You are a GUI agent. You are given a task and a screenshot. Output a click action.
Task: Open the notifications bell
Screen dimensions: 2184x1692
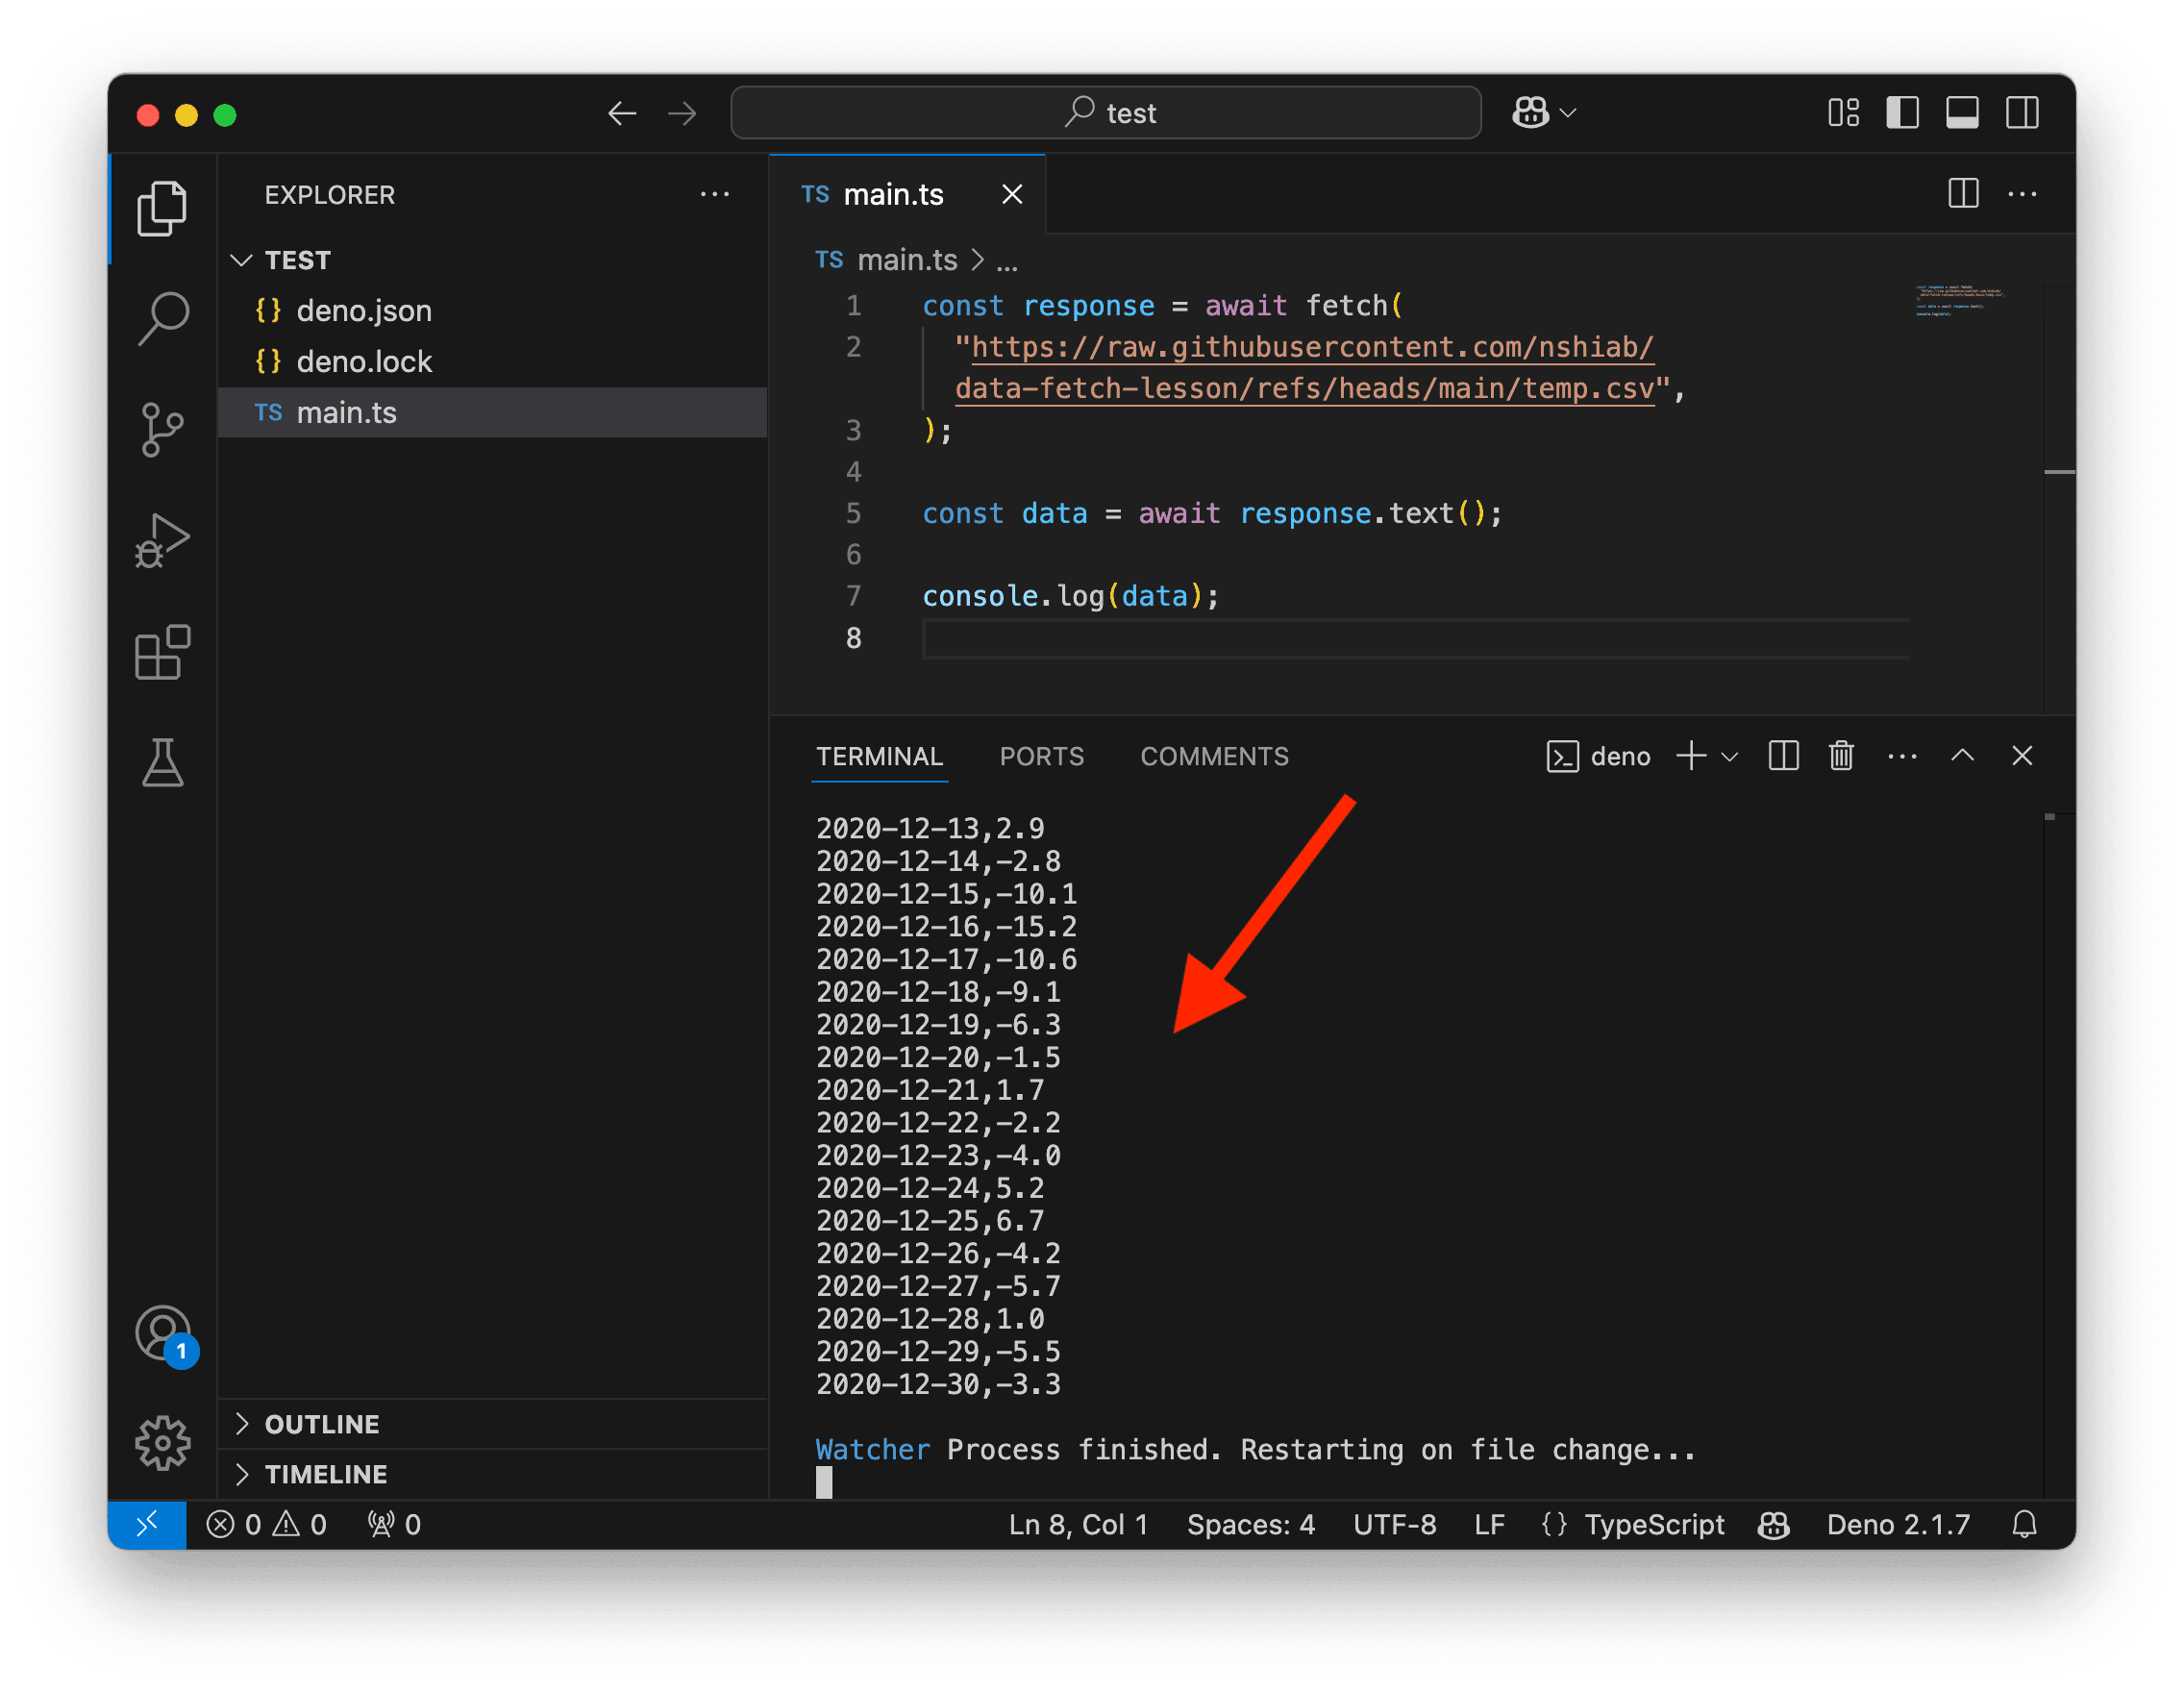[2024, 1524]
